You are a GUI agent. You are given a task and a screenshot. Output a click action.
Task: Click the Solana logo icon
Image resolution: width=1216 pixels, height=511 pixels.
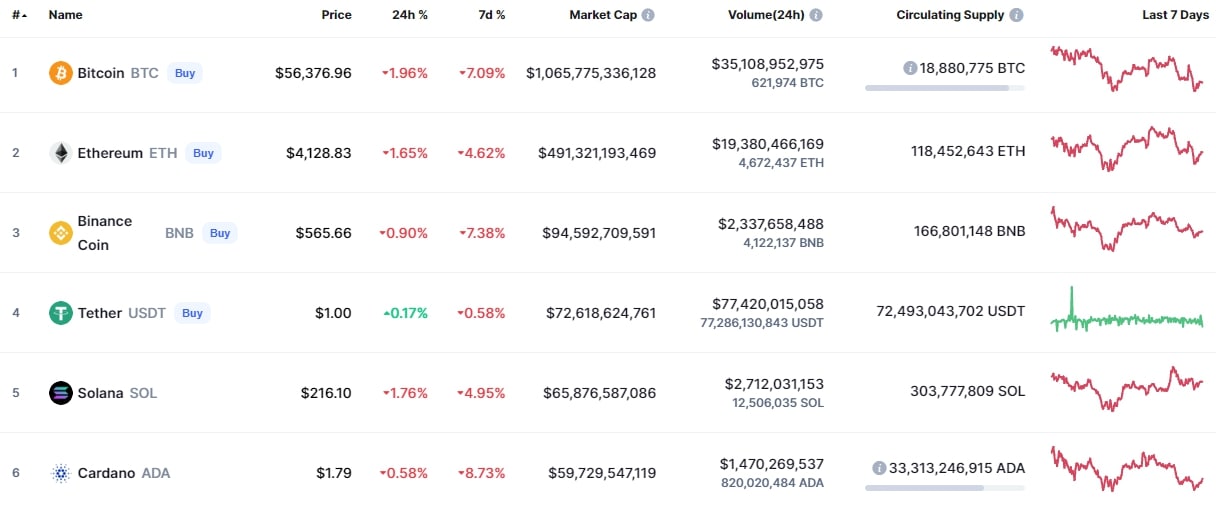pyautogui.click(x=61, y=393)
